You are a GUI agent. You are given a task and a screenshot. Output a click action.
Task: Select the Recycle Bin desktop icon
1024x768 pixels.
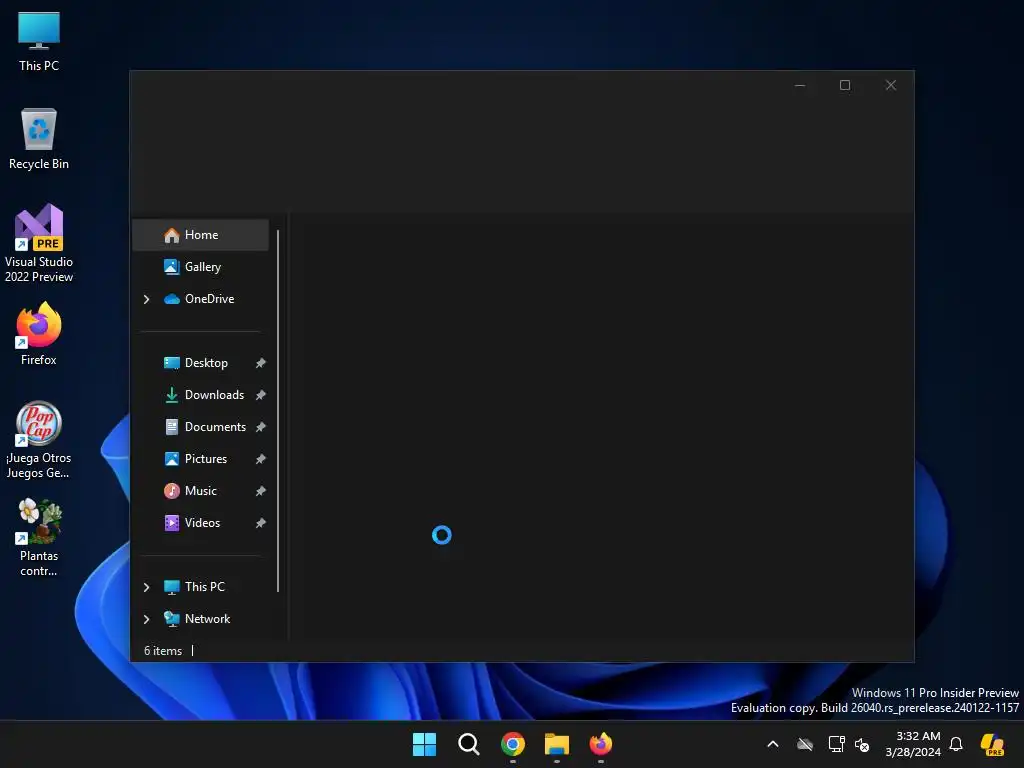pos(39,139)
